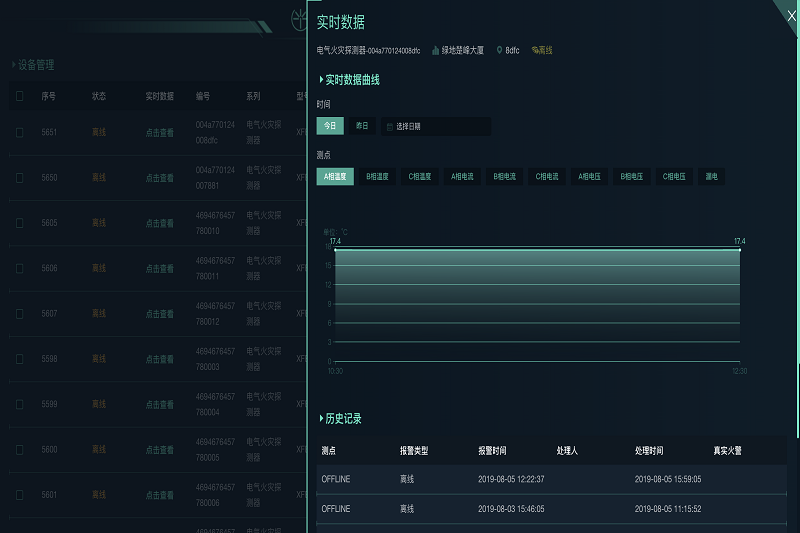Image resolution: width=800 pixels, height=533 pixels.
Task: Click device number 4694676457780010
Action: click(215, 223)
